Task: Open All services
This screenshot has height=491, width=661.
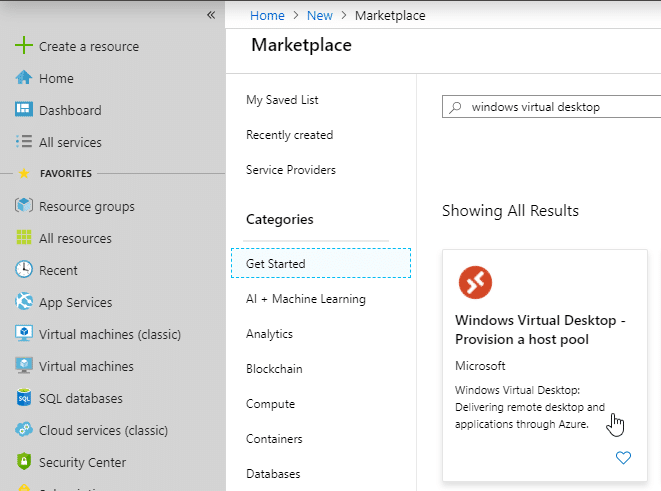Action: (70, 142)
